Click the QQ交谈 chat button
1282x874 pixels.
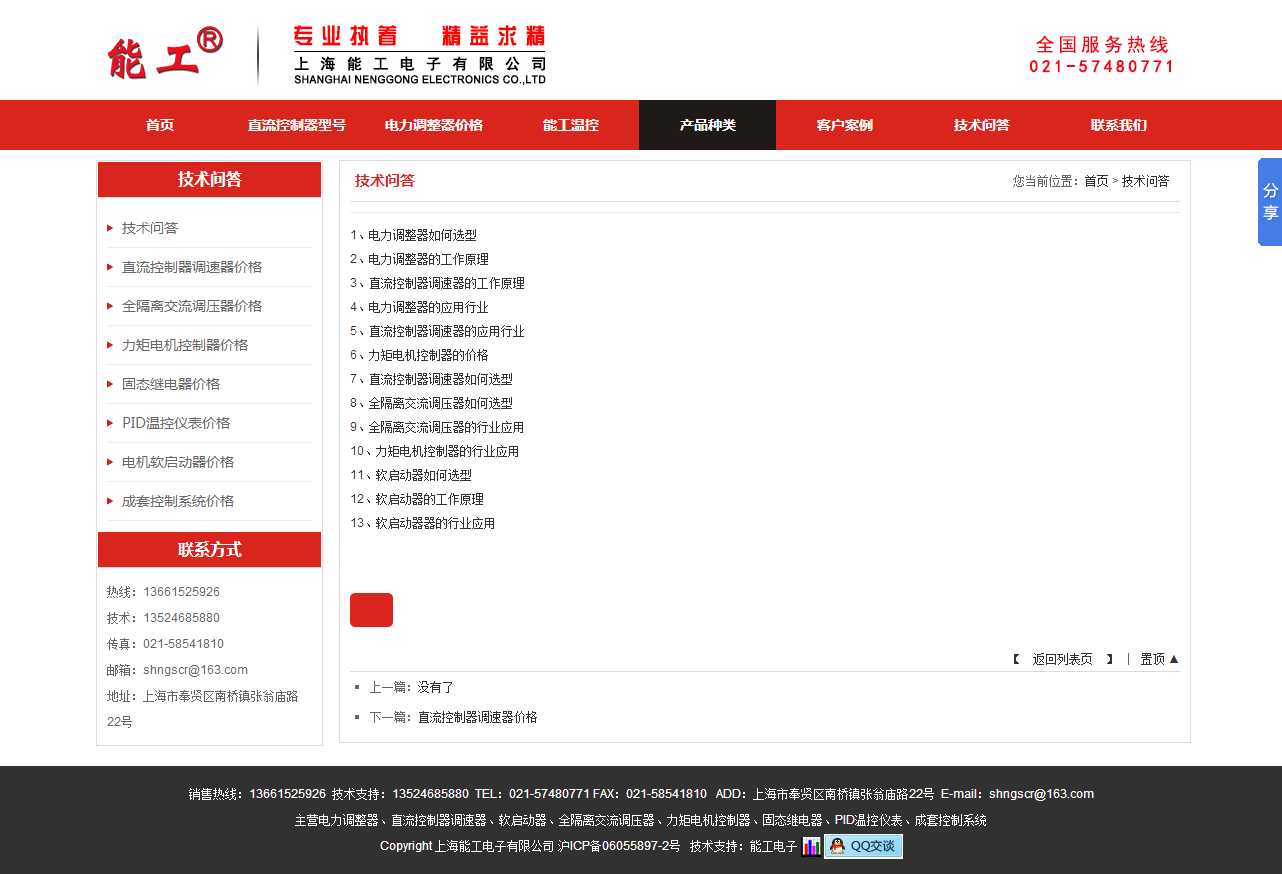(863, 846)
